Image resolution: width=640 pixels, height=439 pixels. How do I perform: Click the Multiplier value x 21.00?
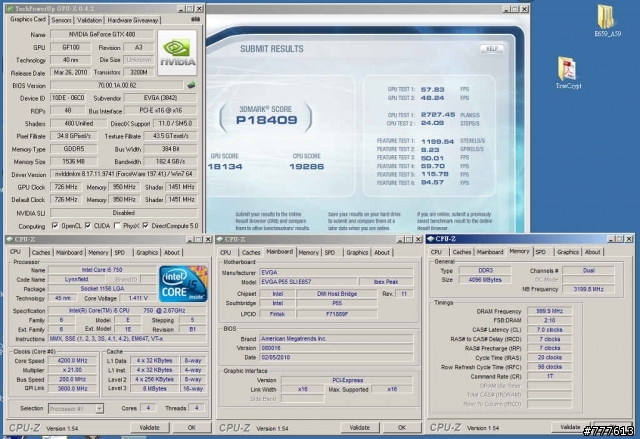(73, 370)
